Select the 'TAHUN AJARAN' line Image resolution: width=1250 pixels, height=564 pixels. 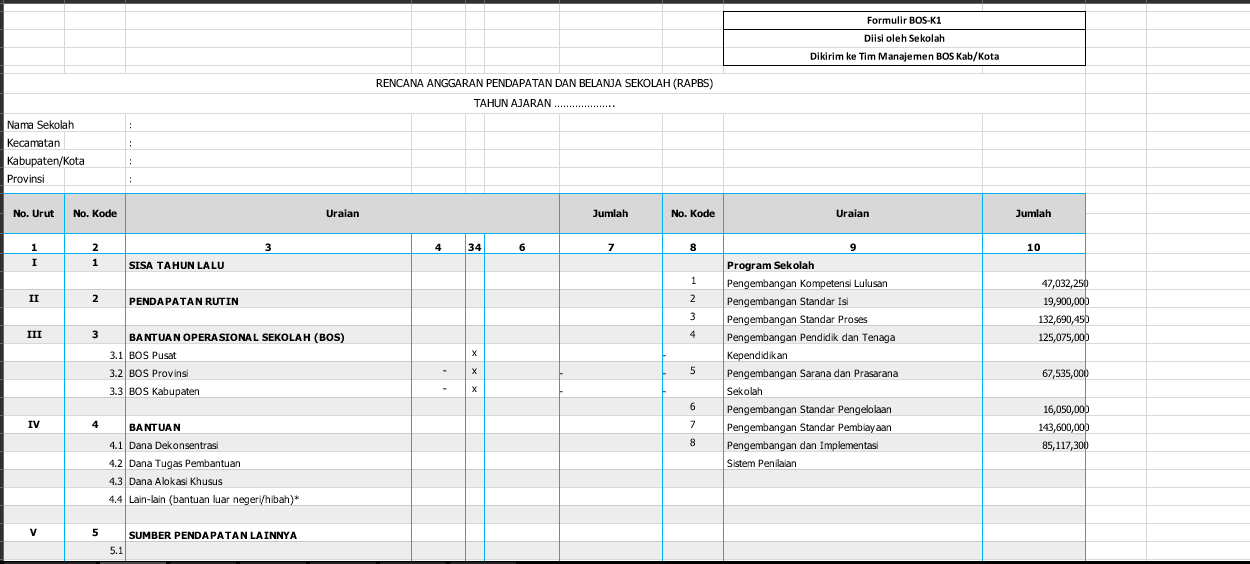coord(545,103)
